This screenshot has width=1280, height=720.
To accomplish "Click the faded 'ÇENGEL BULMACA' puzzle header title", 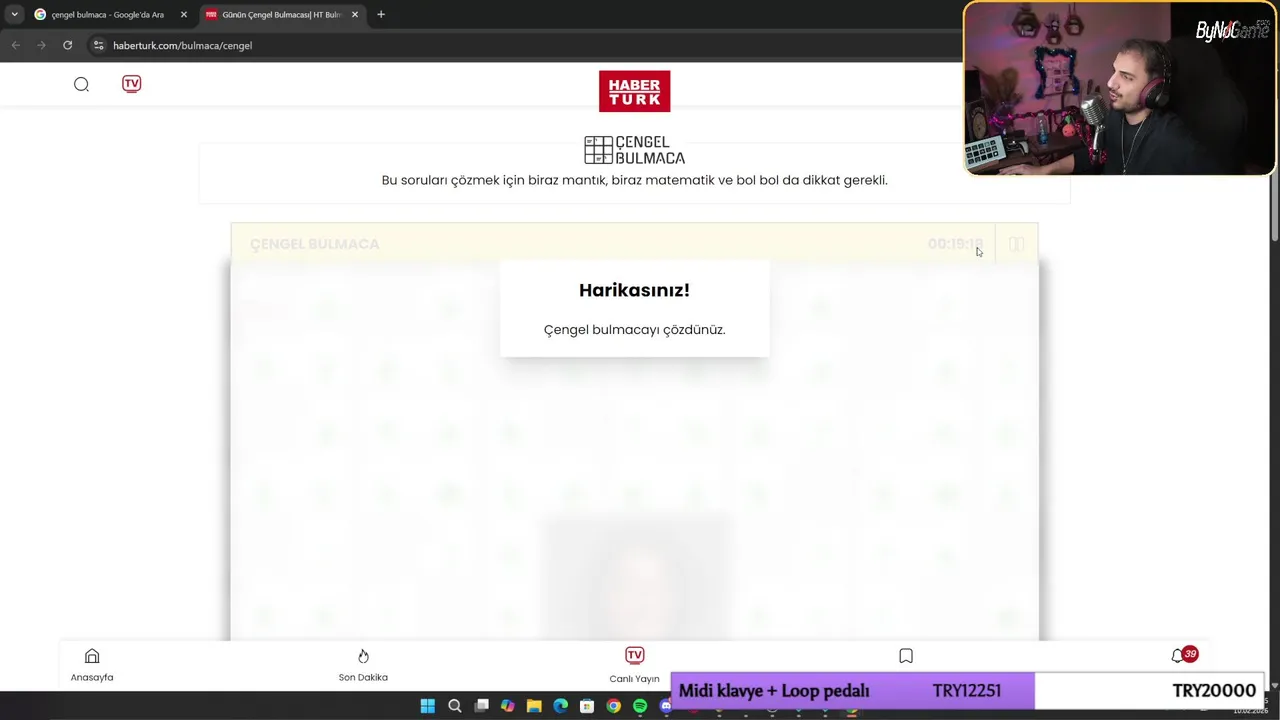I will 314,244.
